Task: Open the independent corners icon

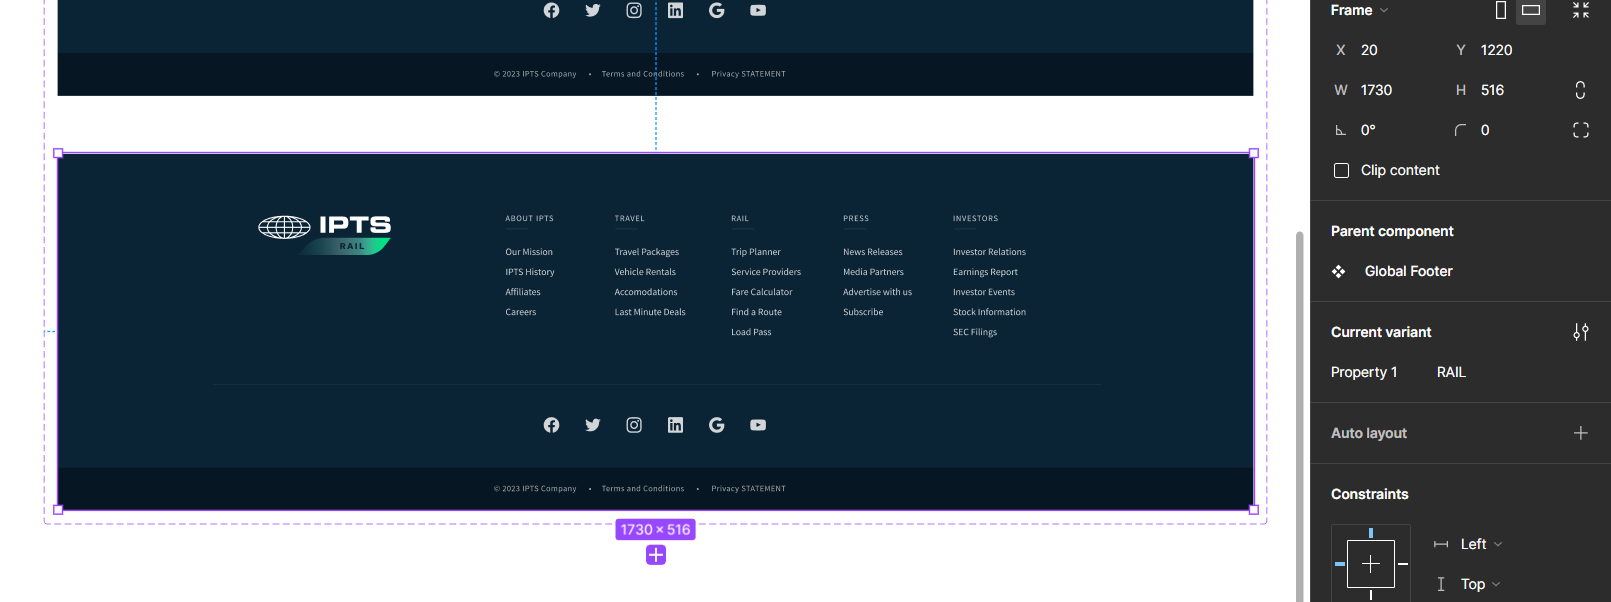Action: point(1581,130)
